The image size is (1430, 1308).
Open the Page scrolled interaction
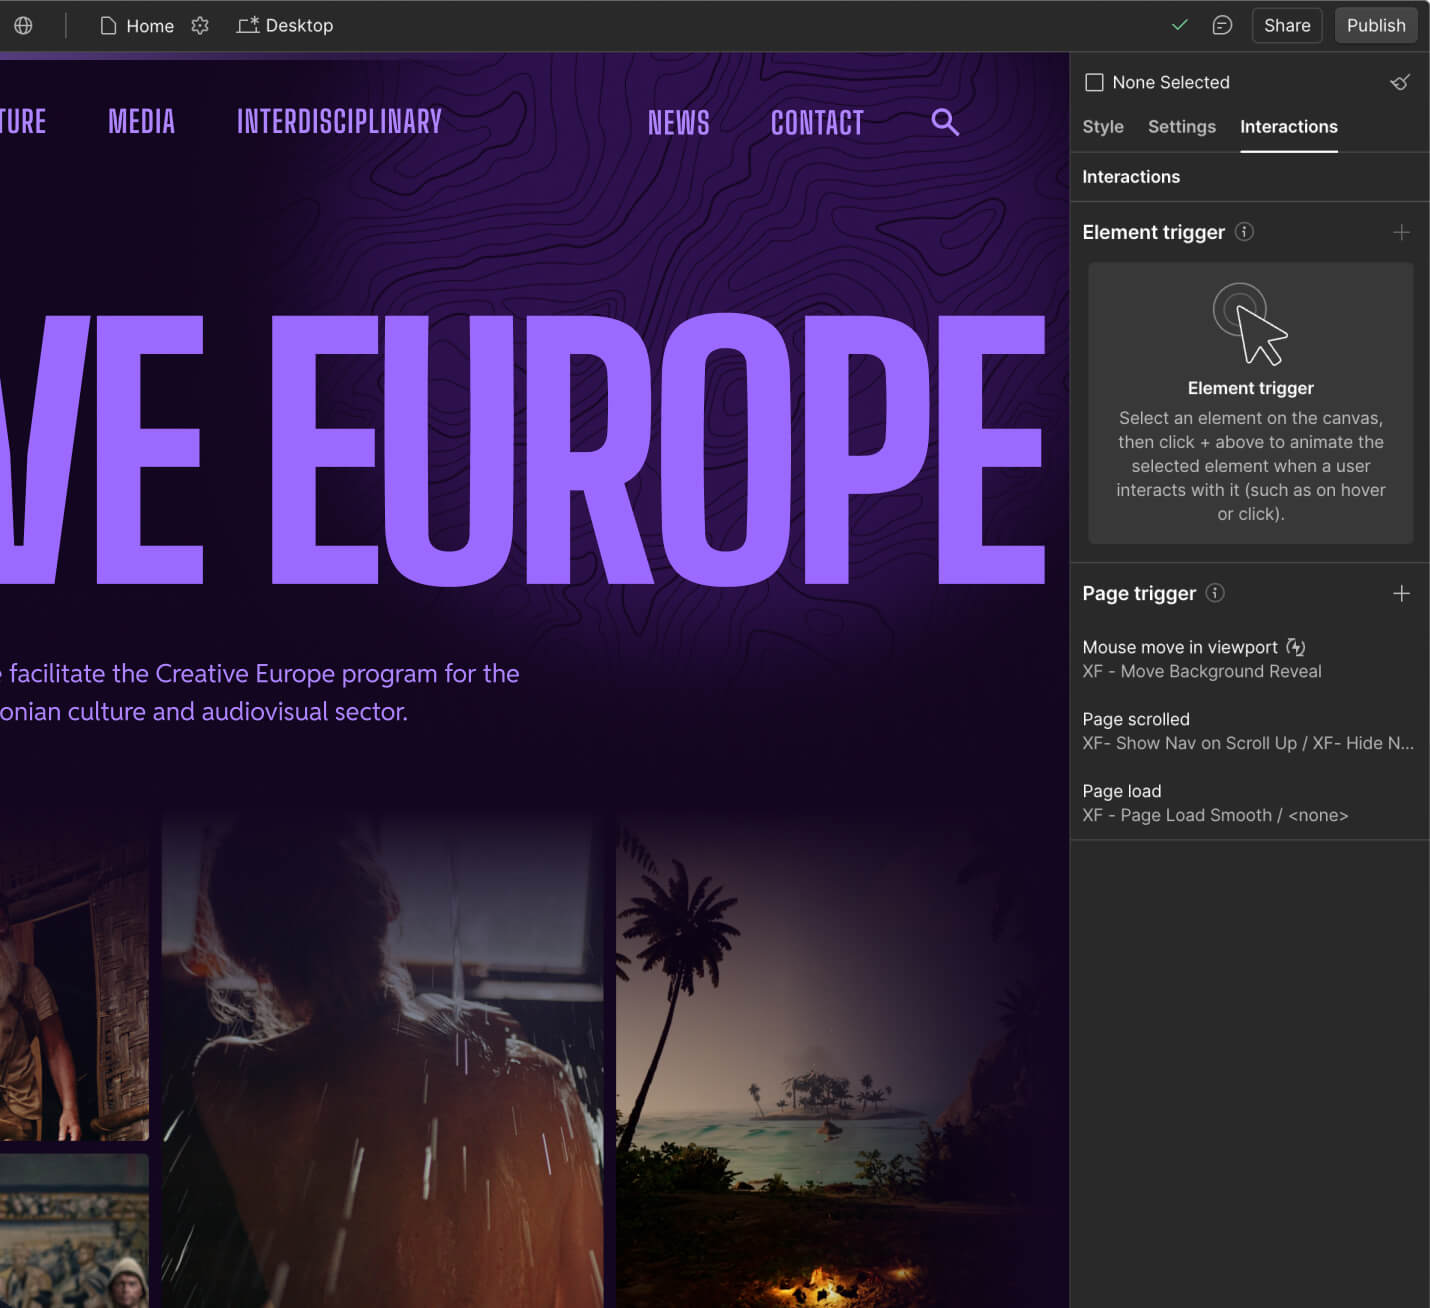click(x=1249, y=731)
